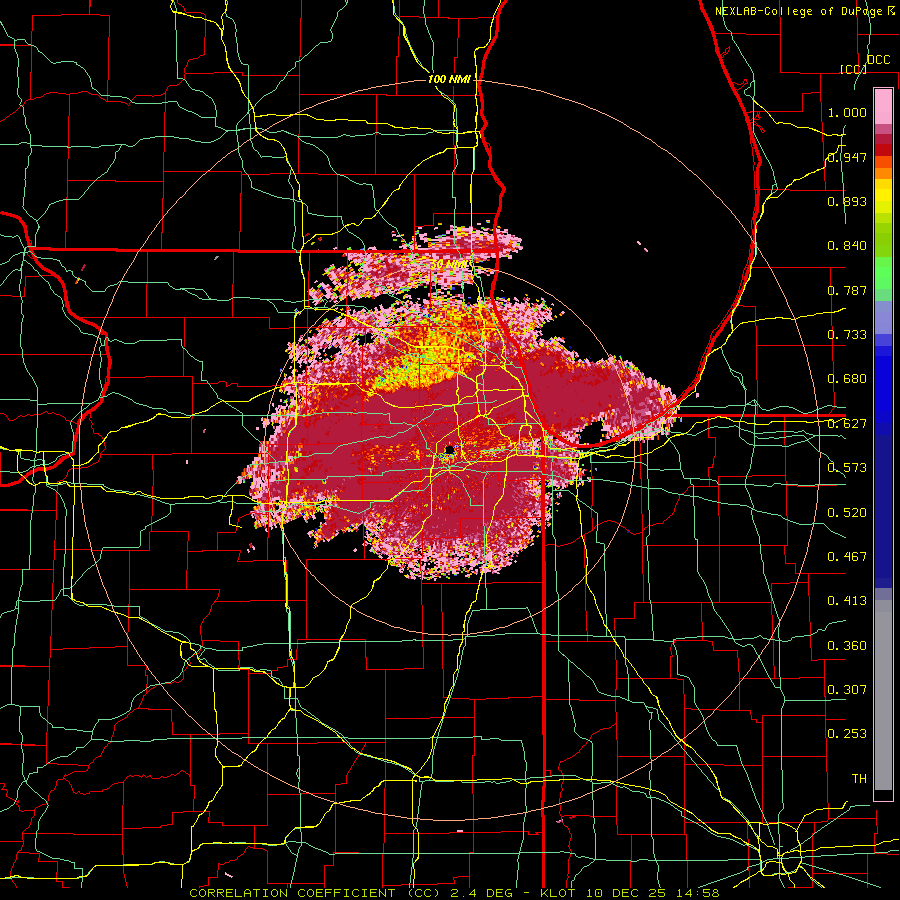
Task: Select the 0.840 legend value
Action: point(847,246)
